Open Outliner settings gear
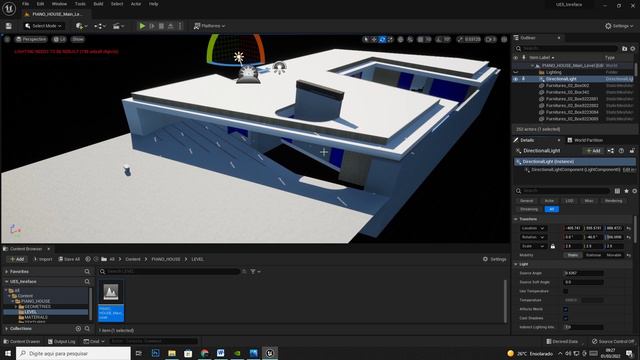640x360 pixels. [633, 49]
